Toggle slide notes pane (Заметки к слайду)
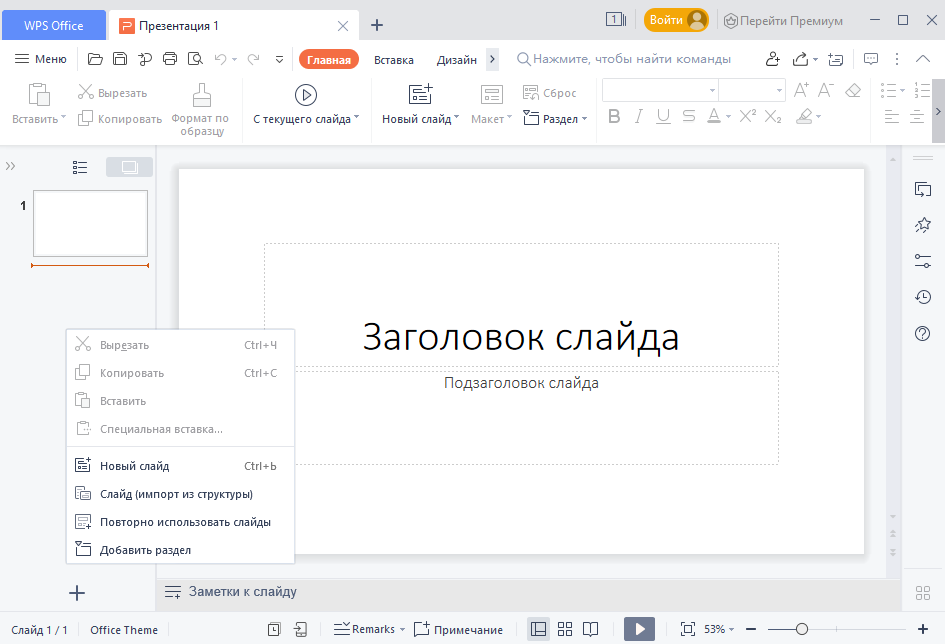This screenshot has height=644, width=945. click(x=231, y=592)
